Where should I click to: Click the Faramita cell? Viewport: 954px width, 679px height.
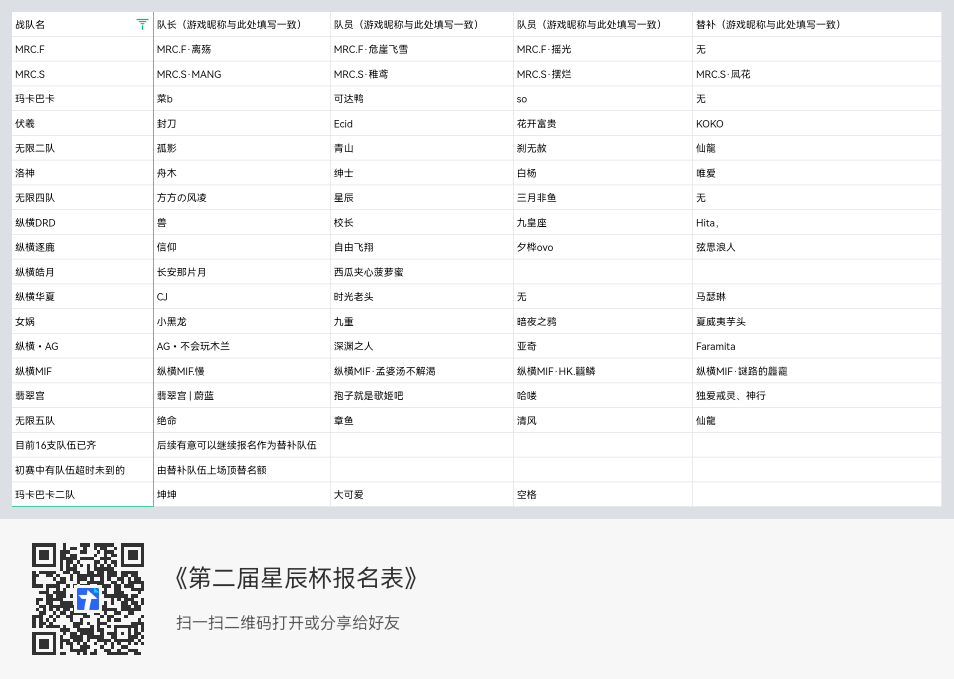(816, 346)
